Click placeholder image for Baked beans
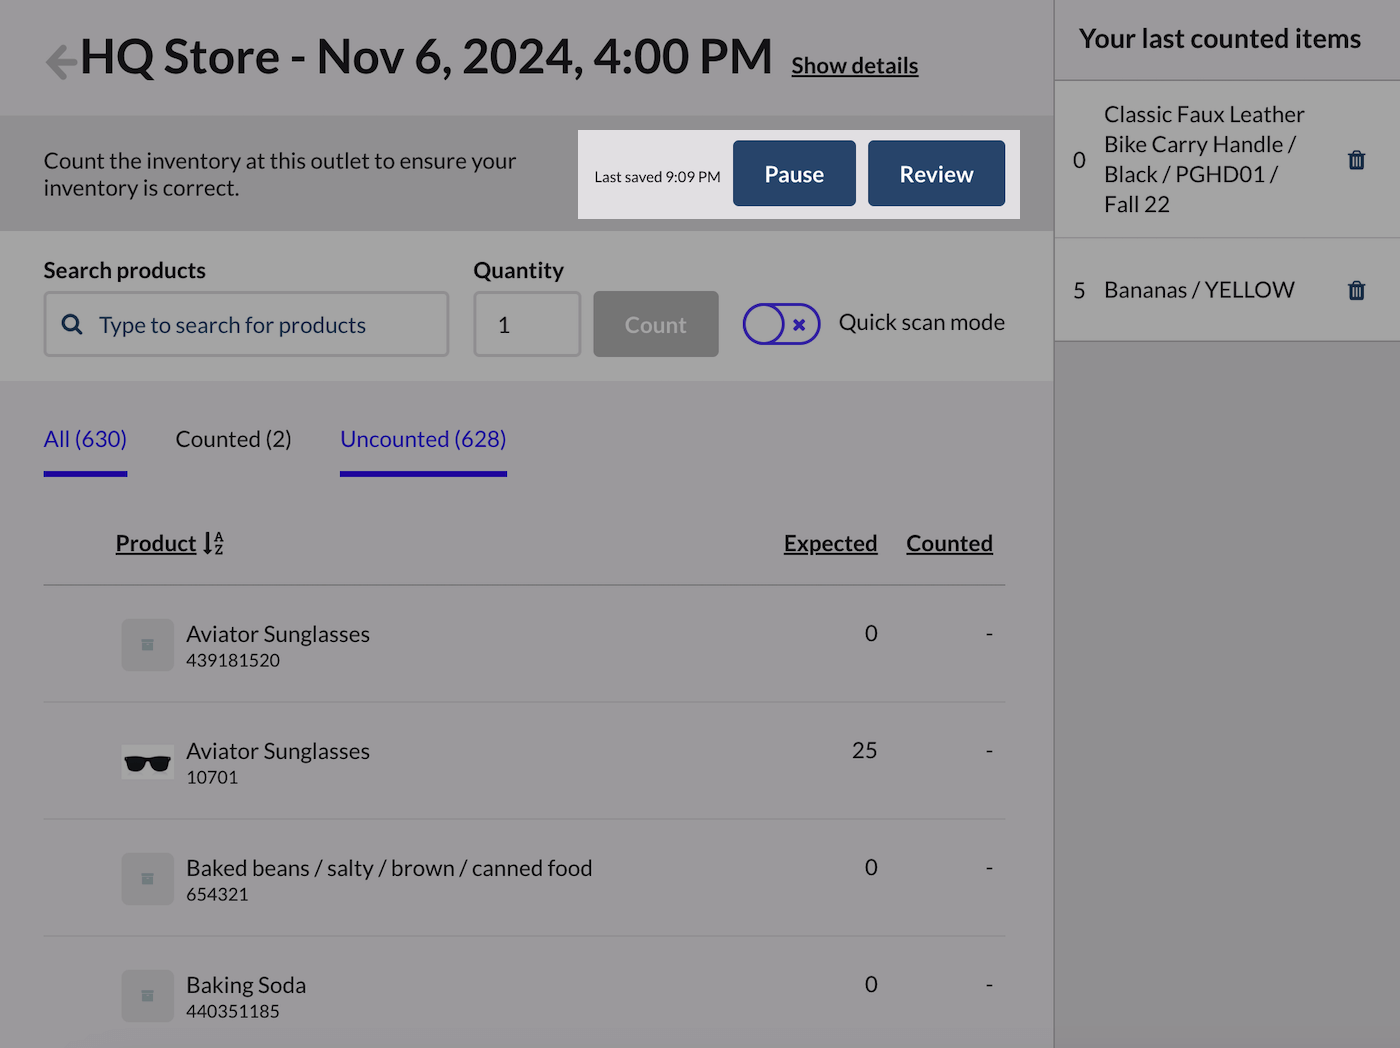 [x=148, y=879]
